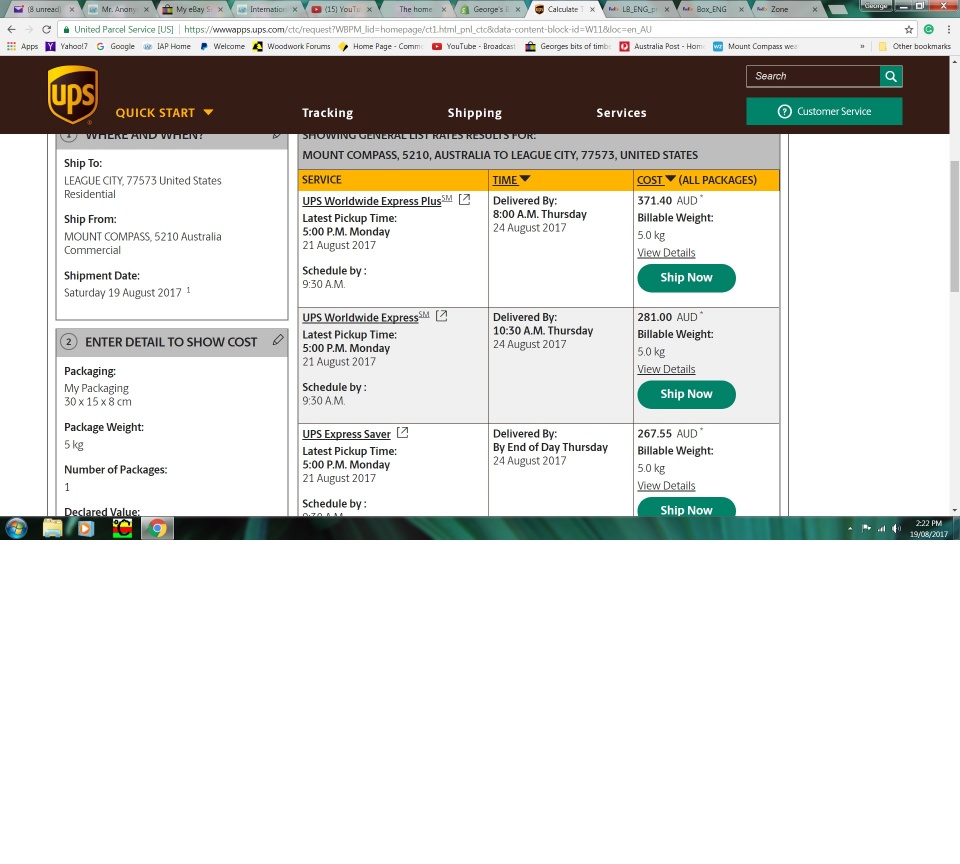
Task: View Details for the 267.55 AUD rate
Action: coord(666,486)
